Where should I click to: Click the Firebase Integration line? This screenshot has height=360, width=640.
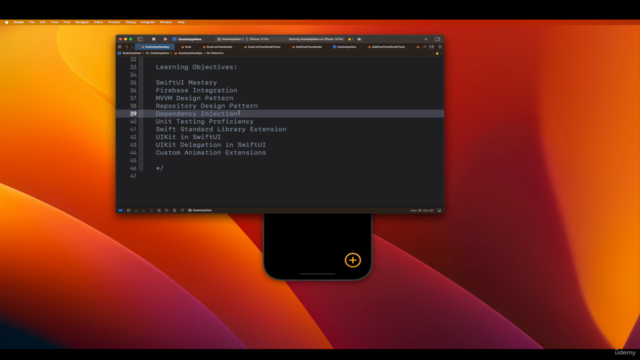pyautogui.click(x=196, y=90)
